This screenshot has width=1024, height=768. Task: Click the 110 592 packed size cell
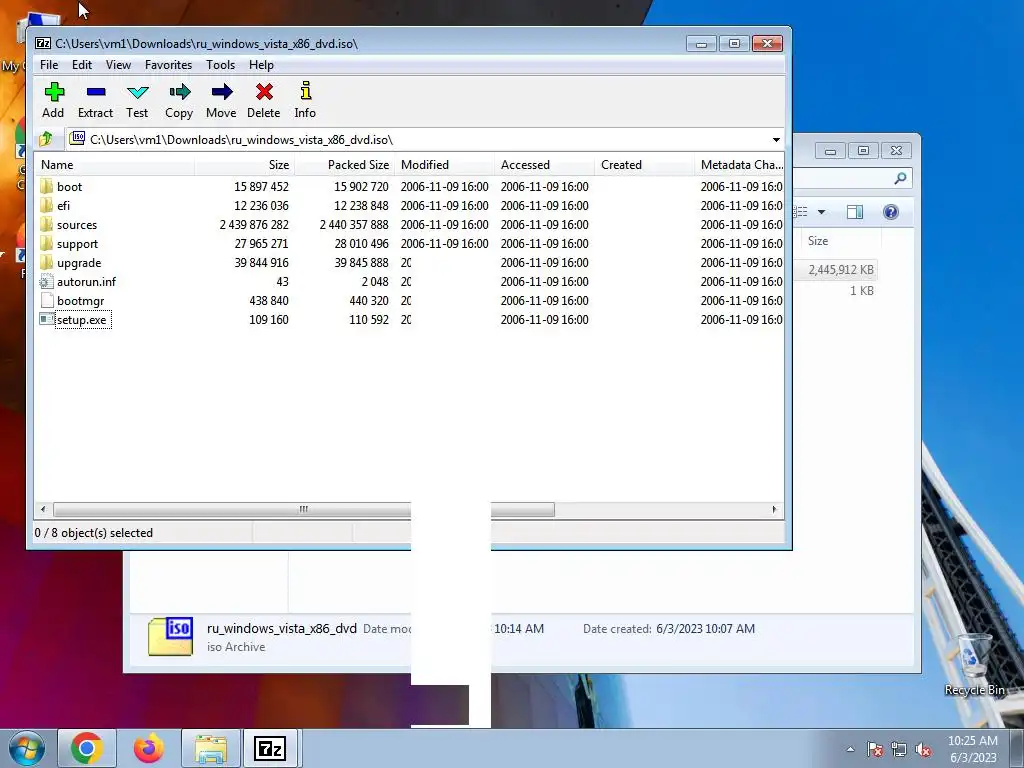(x=368, y=319)
